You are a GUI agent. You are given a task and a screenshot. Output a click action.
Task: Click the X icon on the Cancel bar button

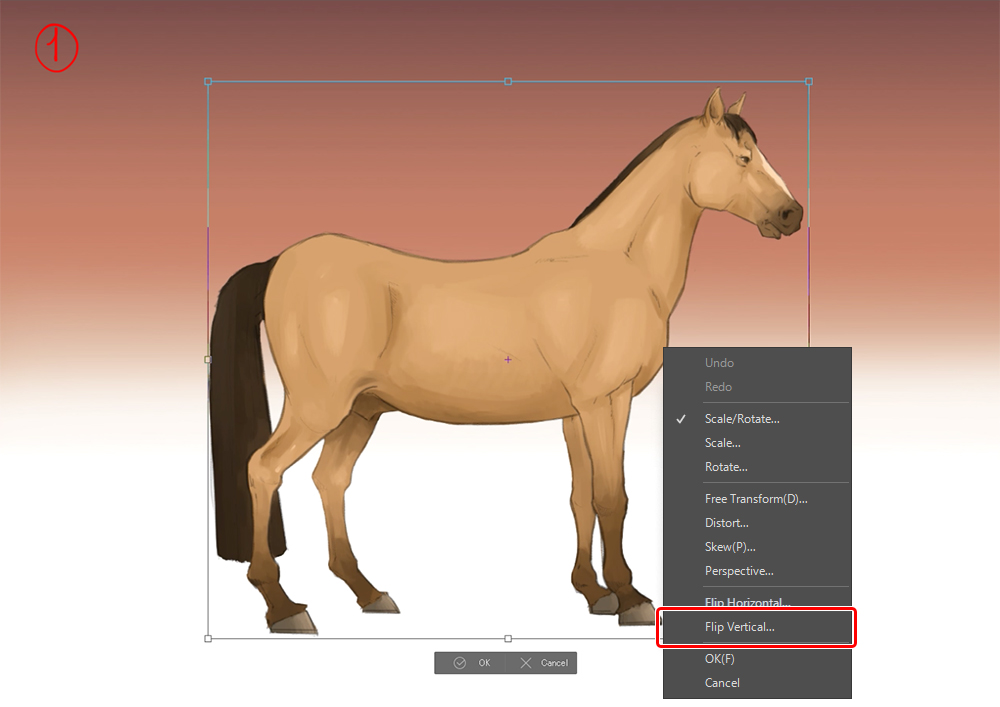coord(526,663)
